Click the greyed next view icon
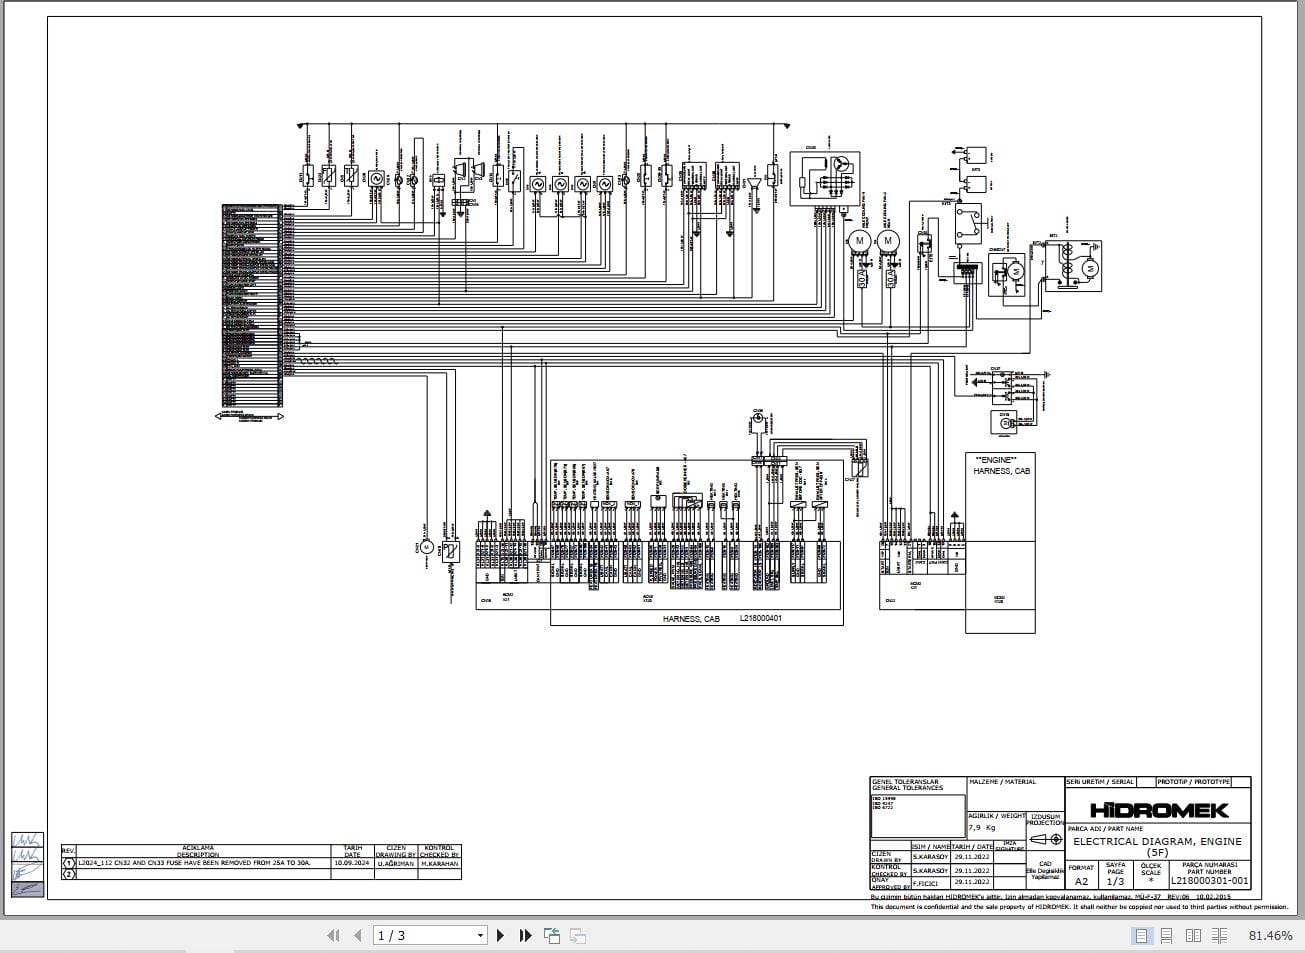The image size is (1305, 953). coord(578,936)
